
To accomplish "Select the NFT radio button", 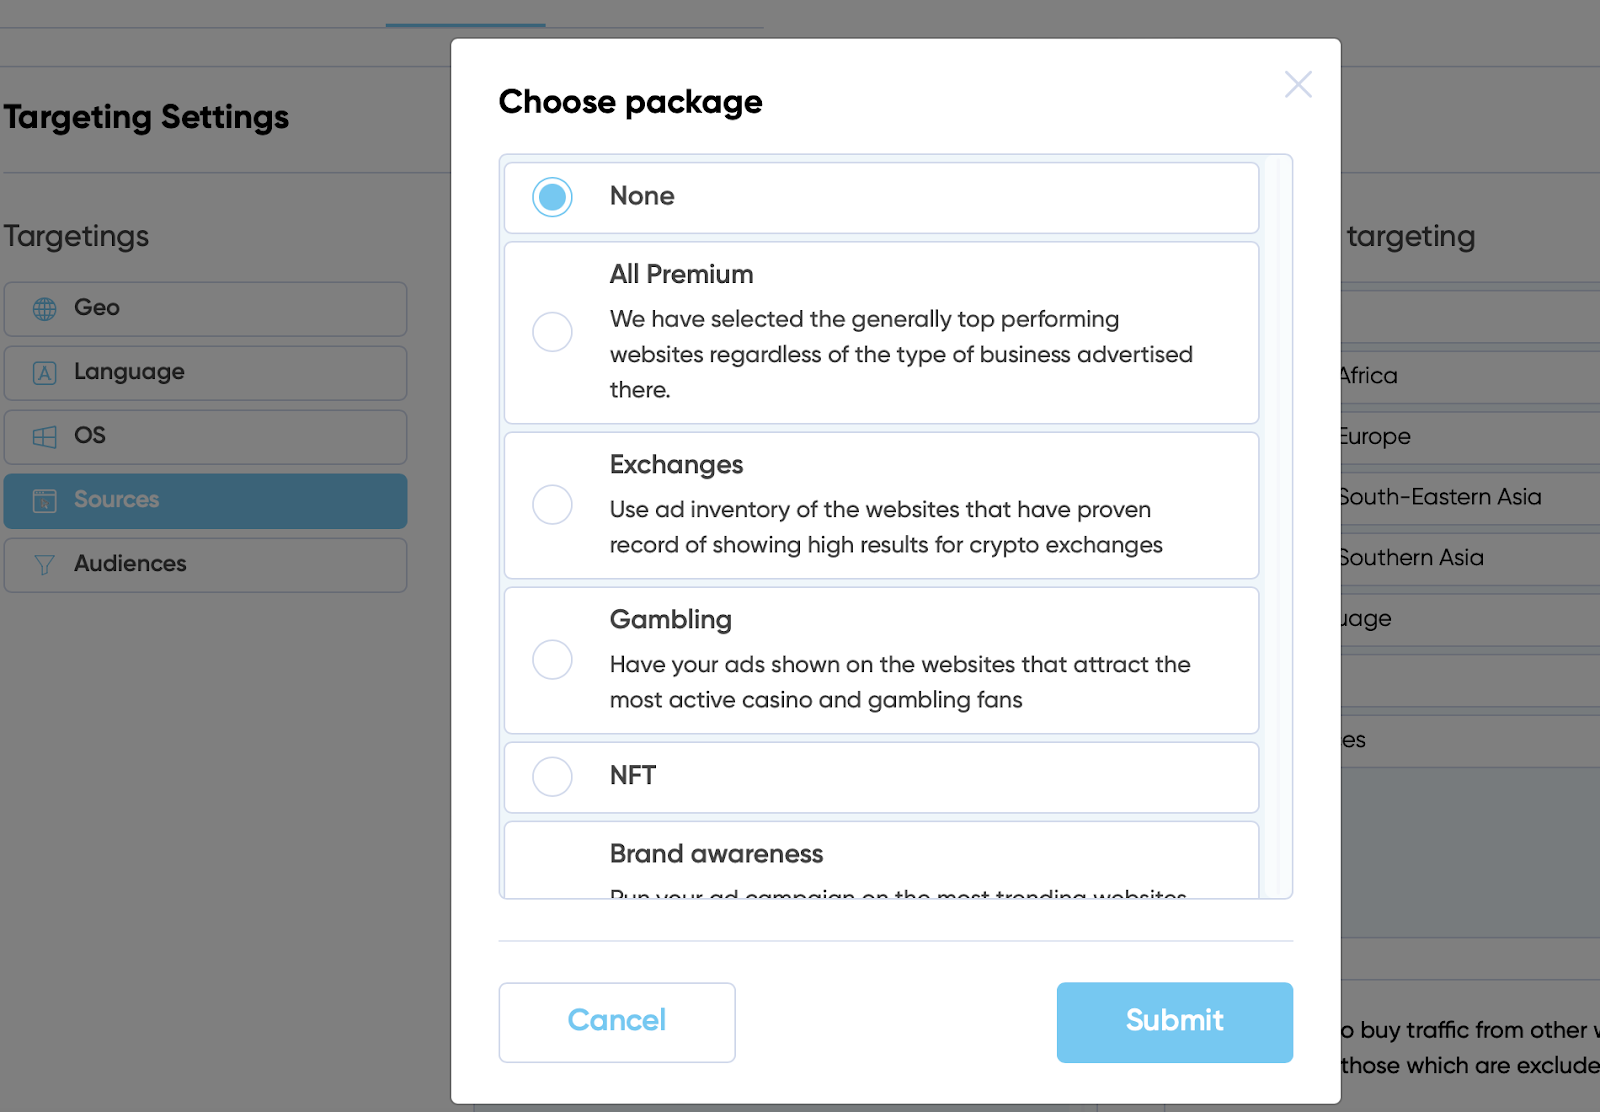I will tap(552, 776).
